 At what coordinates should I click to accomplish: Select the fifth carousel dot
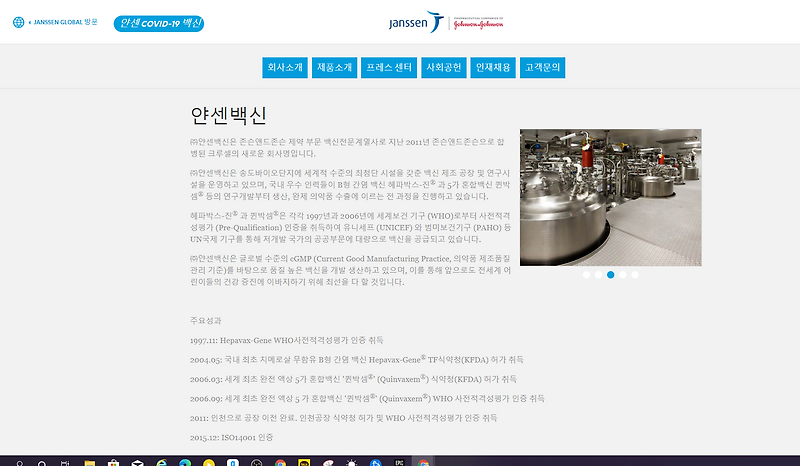coord(635,275)
